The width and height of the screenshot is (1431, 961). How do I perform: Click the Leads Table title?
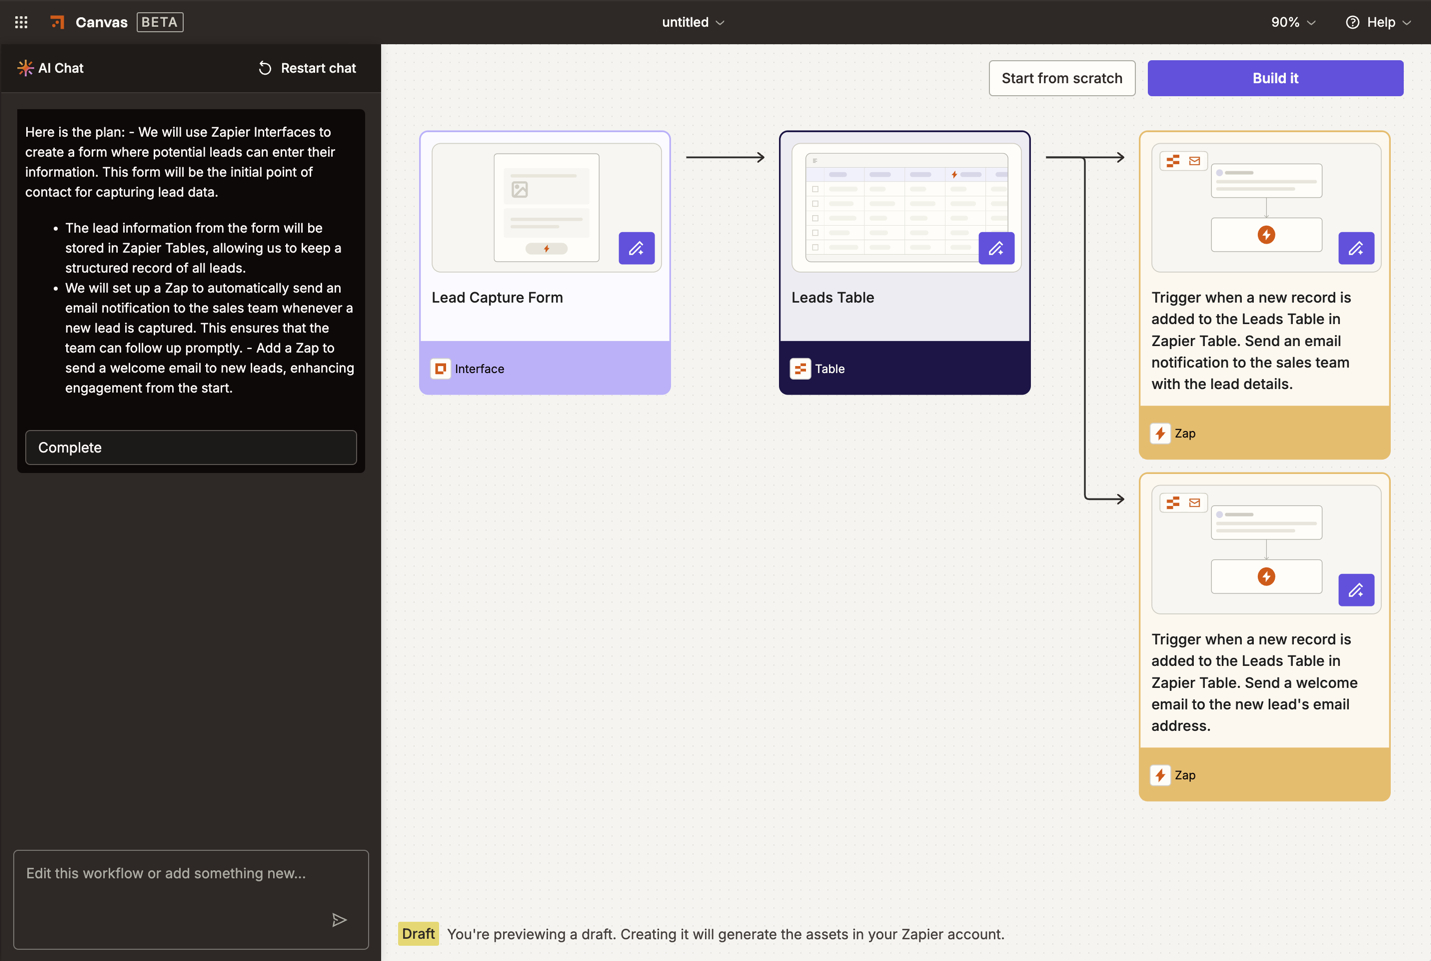click(832, 297)
